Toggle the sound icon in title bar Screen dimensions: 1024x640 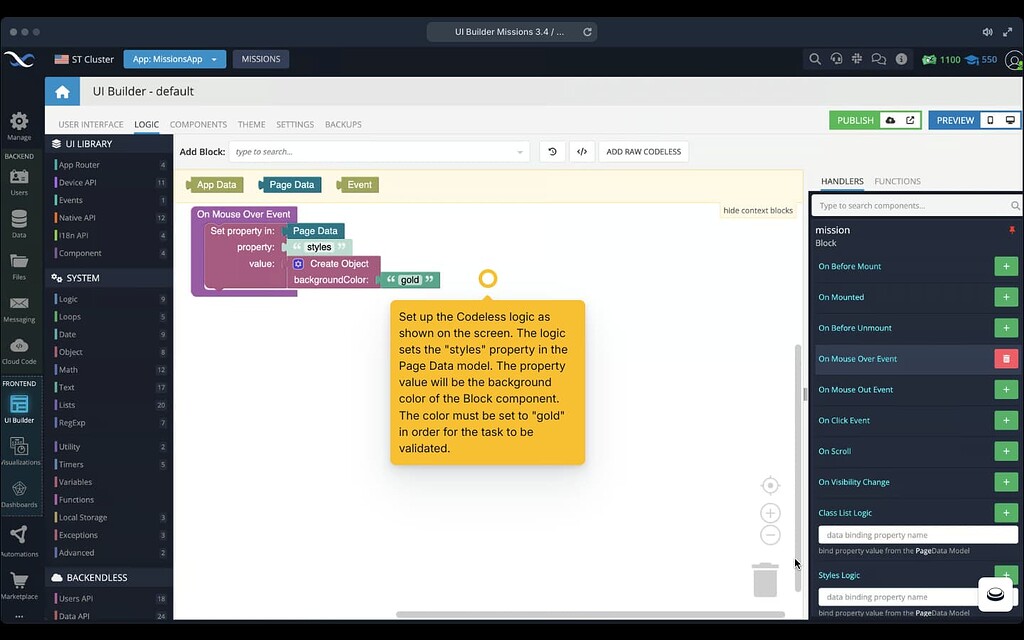[987, 31]
